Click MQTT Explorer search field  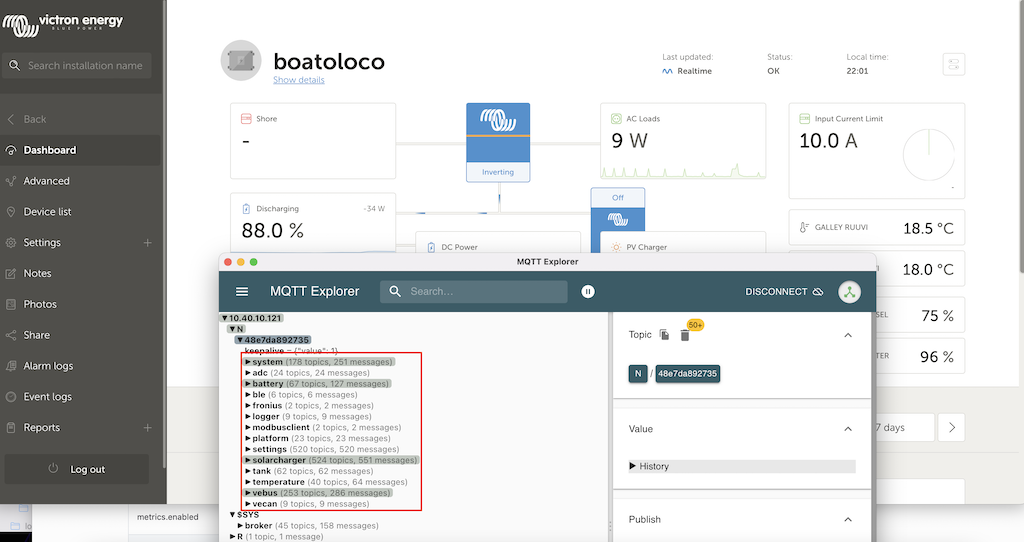473,292
